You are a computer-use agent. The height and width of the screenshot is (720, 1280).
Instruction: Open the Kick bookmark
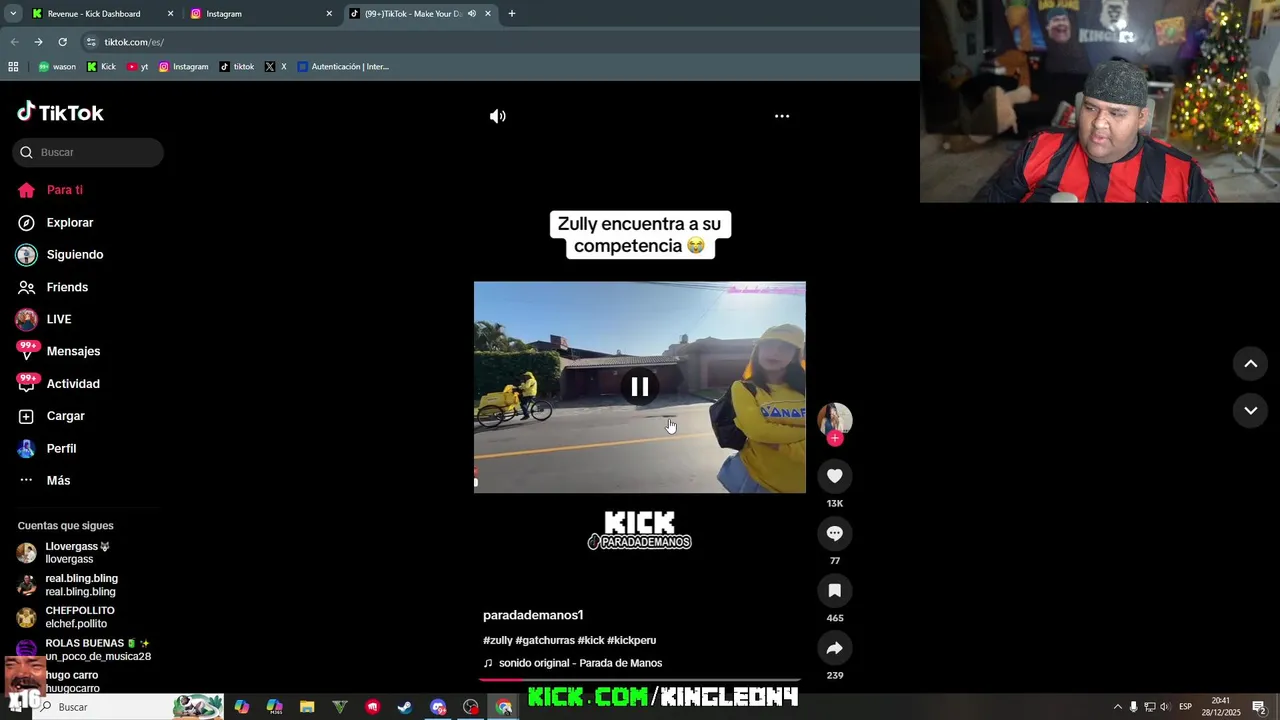101,67
